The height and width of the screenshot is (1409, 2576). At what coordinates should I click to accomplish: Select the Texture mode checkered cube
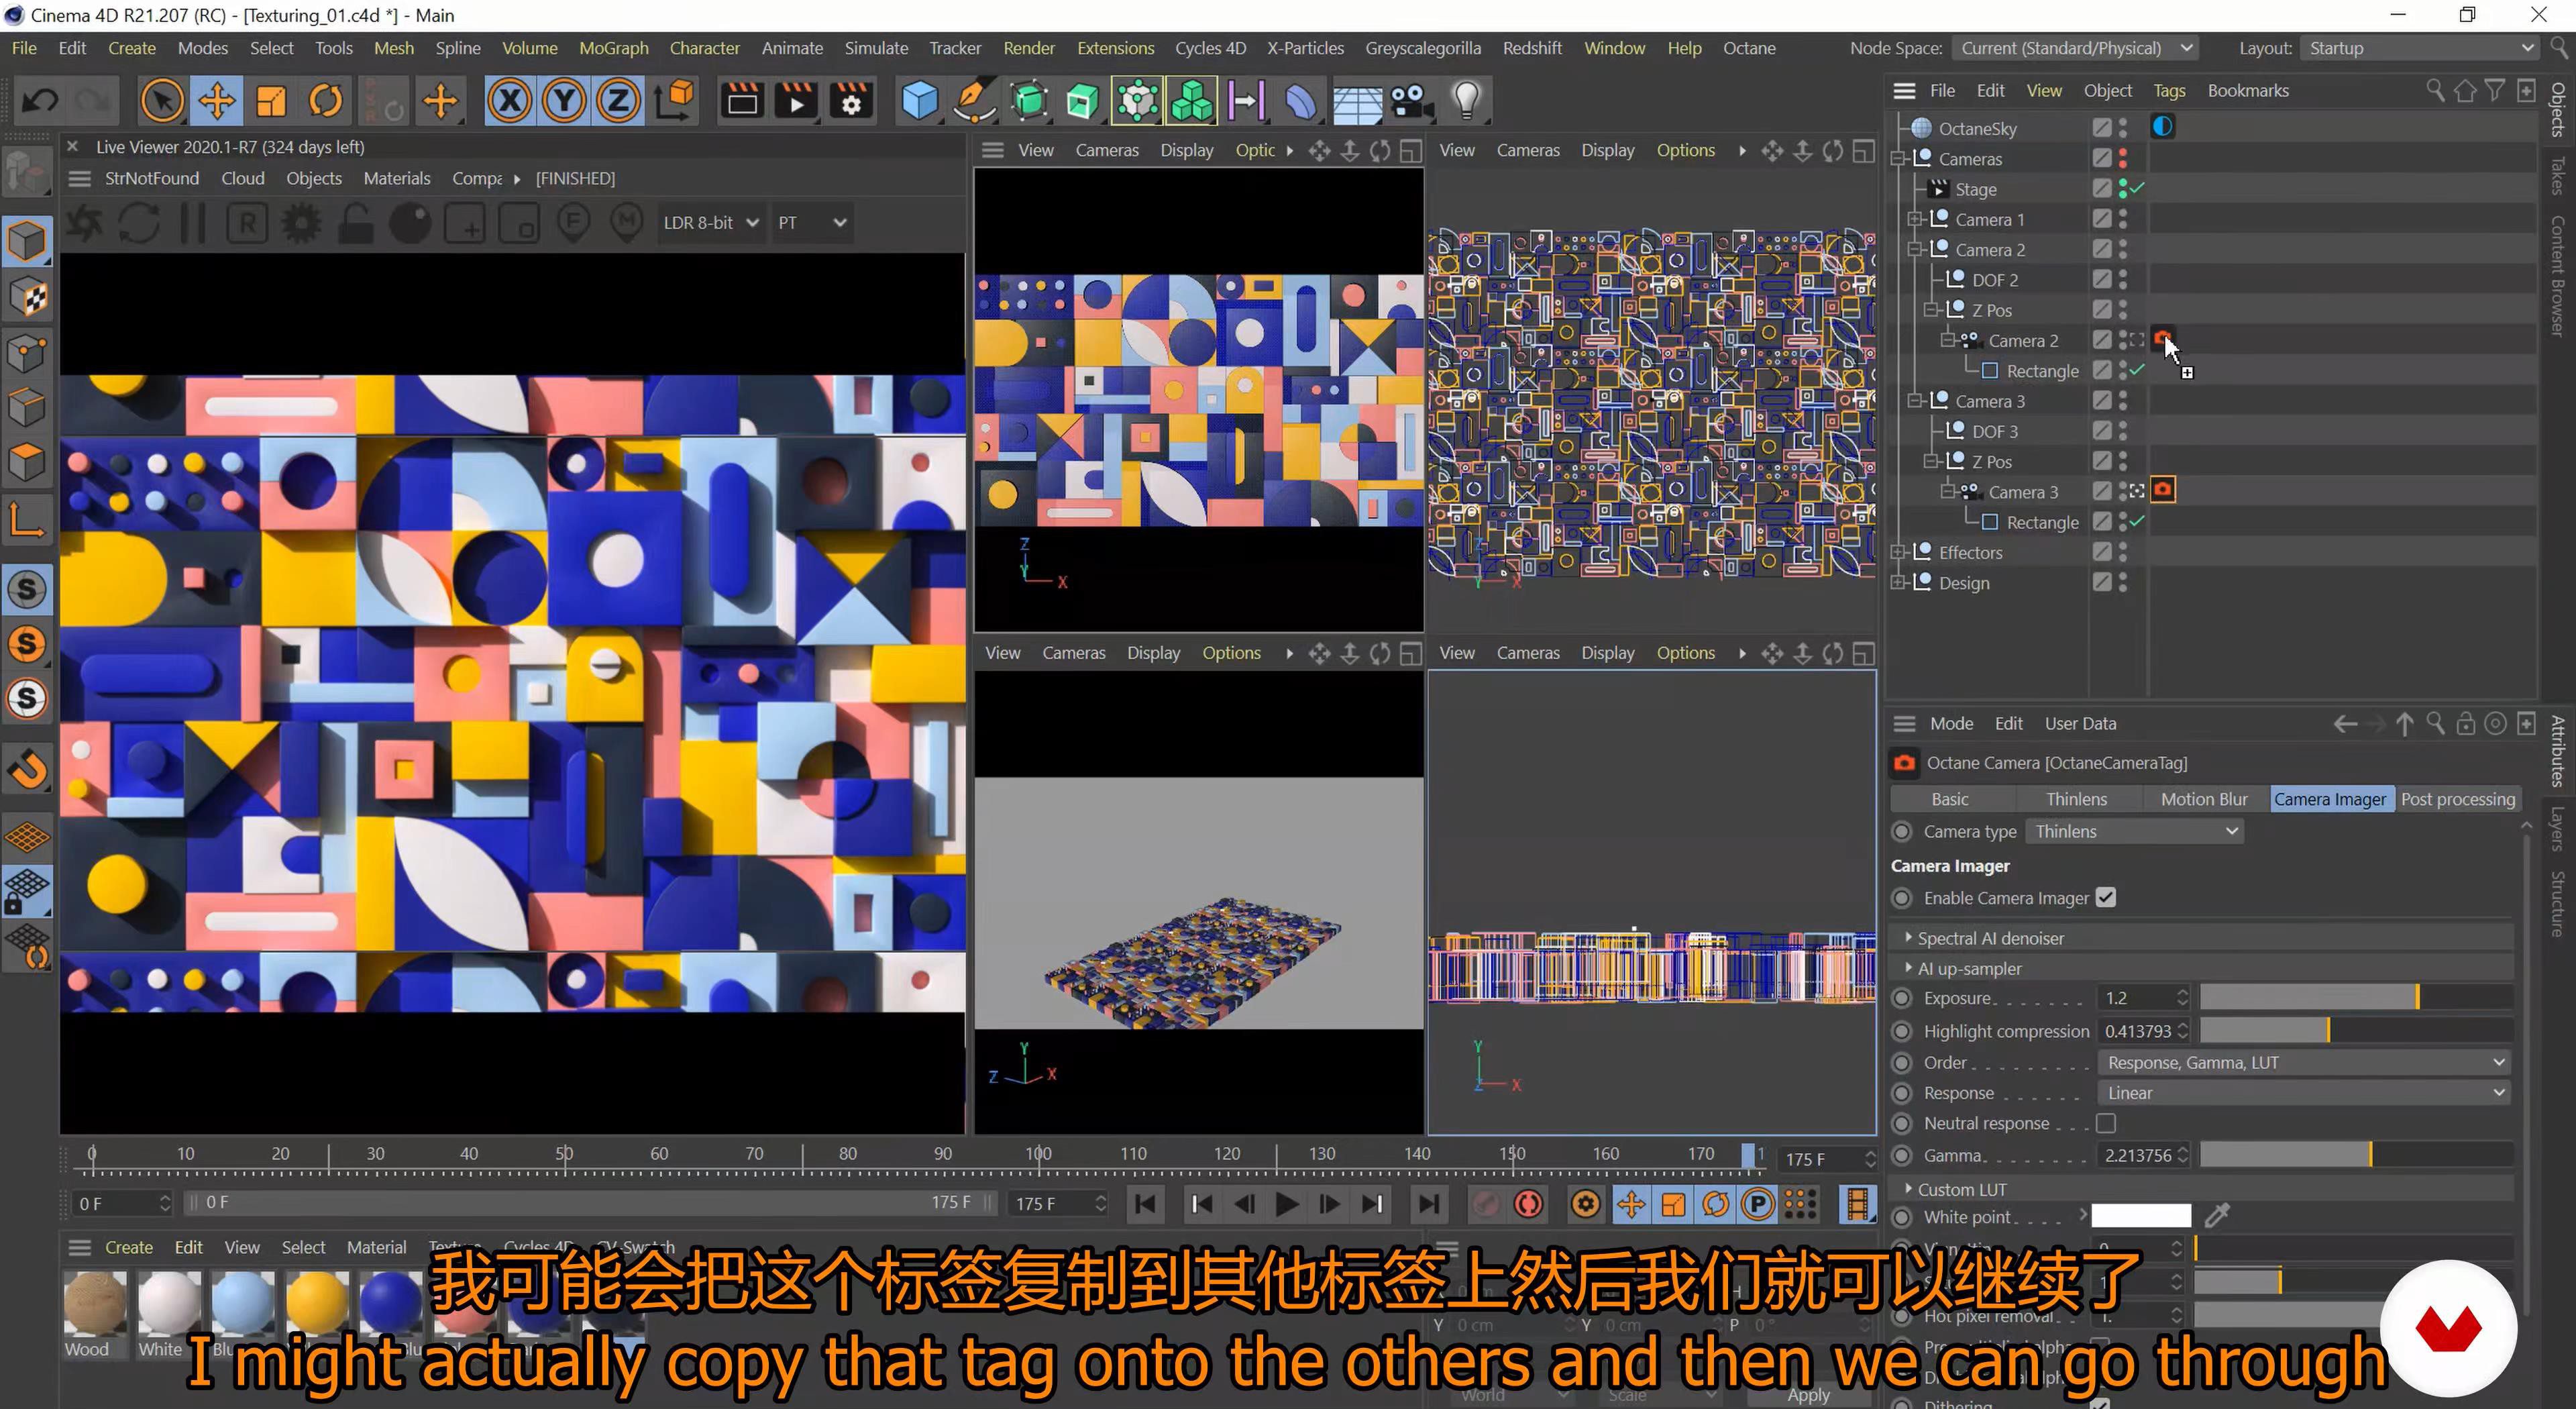[27, 297]
